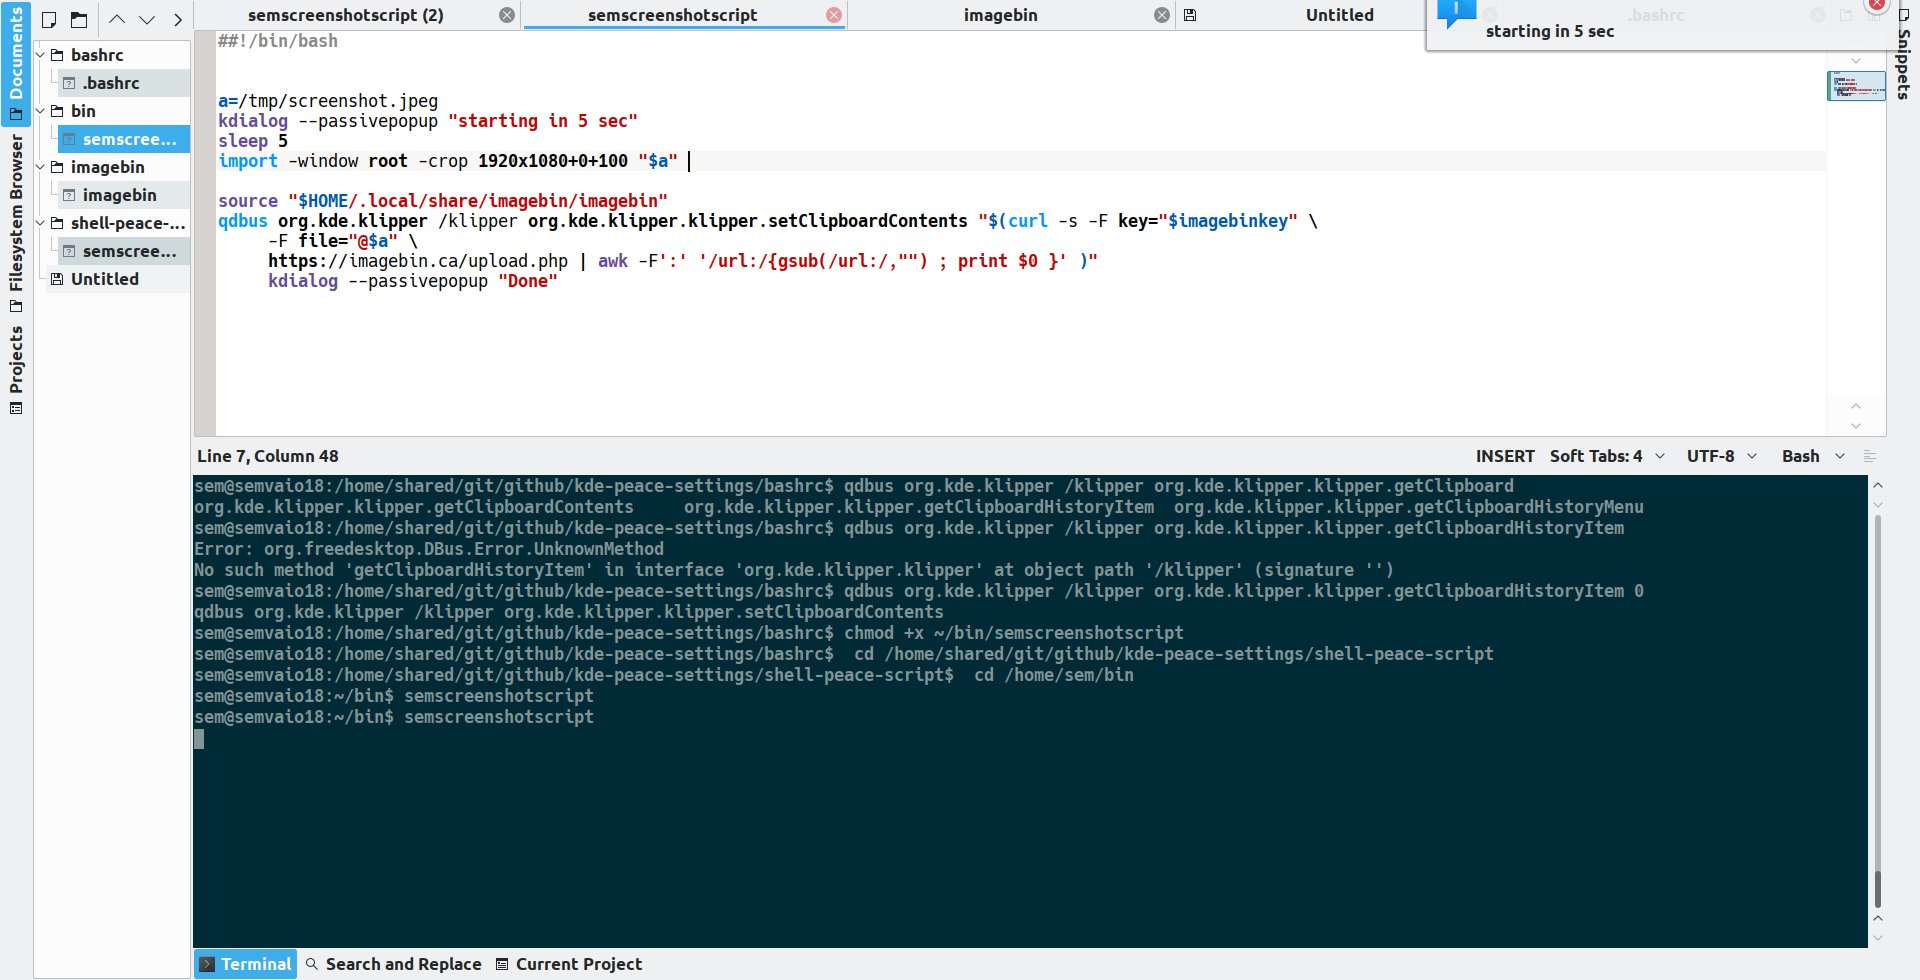
Task: Open the Projects side panel
Action: [16, 370]
